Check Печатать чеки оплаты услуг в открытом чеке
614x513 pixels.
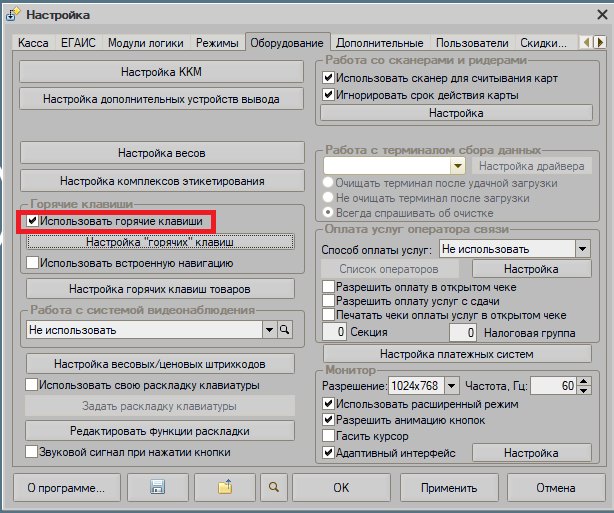tap(328, 315)
